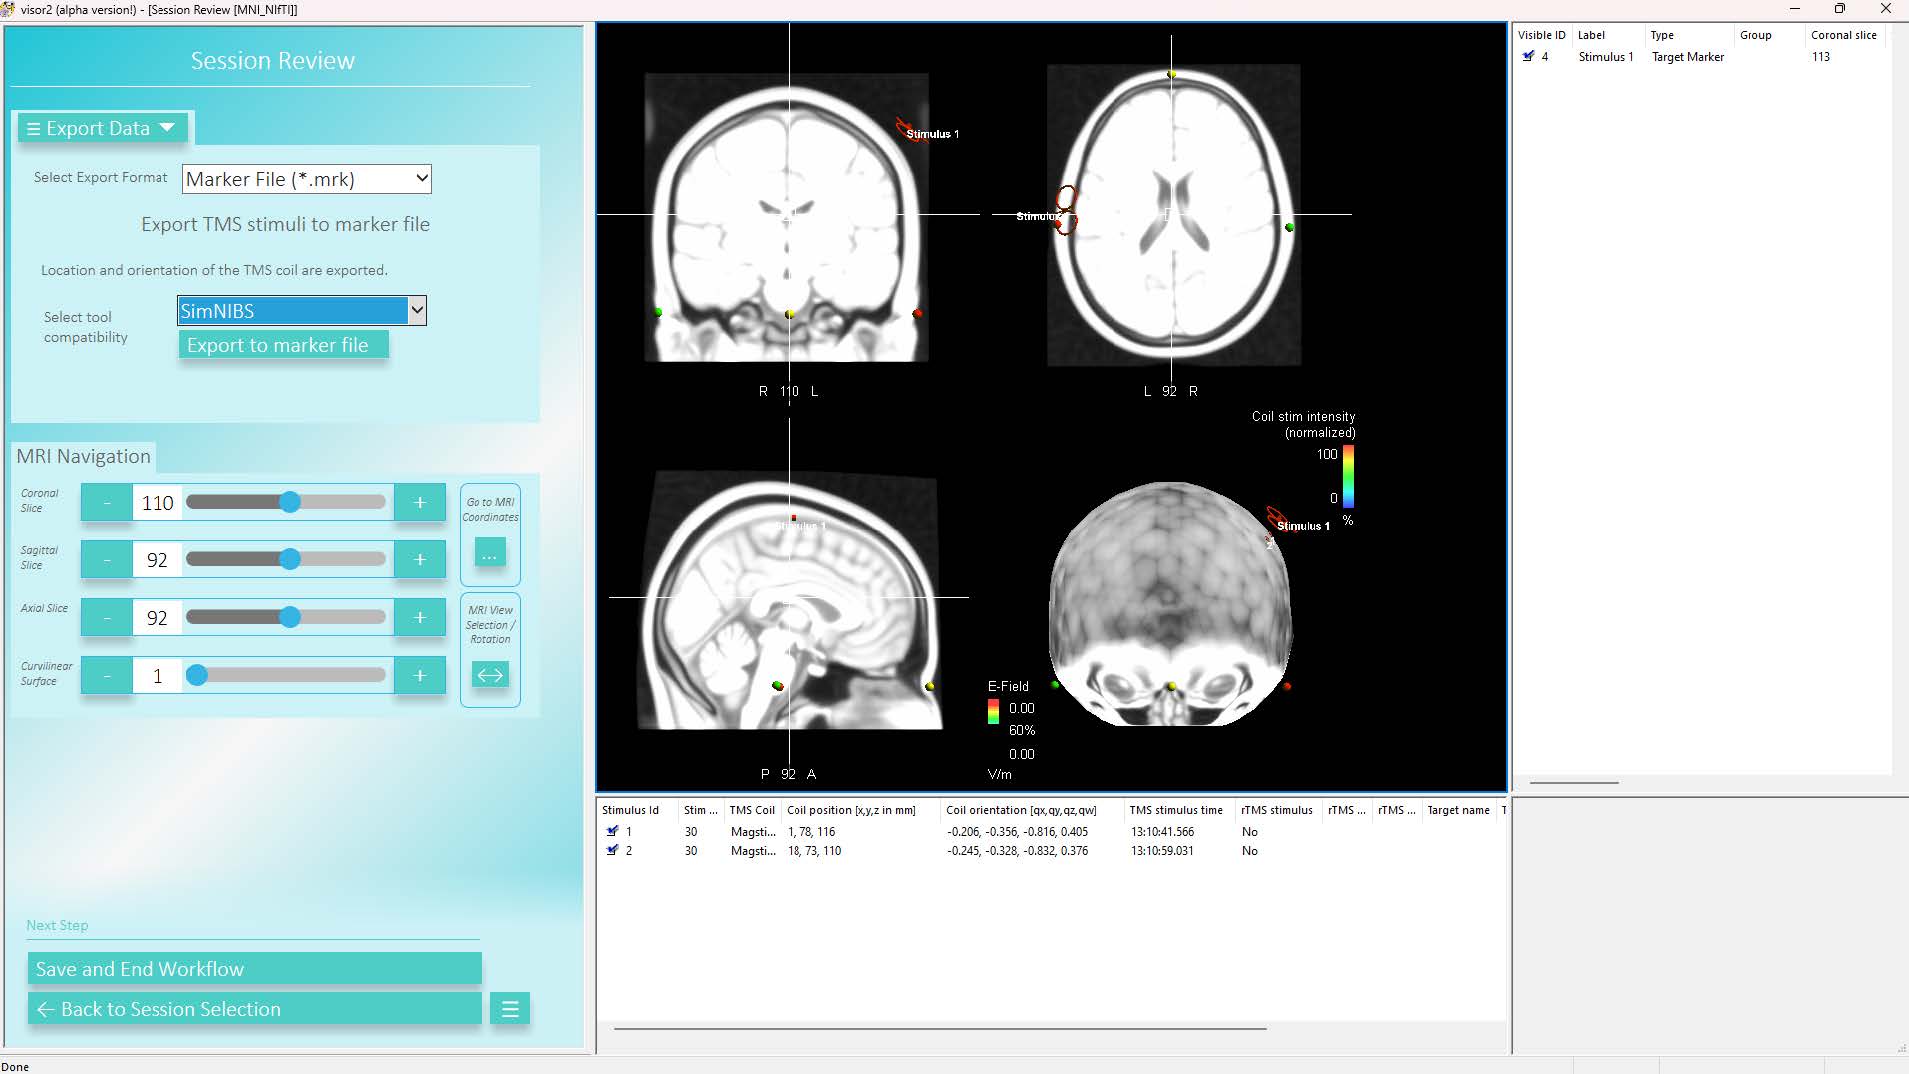Open the hamburger menu beside Back to Session Selection
Viewport: 1909px width, 1074px height.
509,1009
